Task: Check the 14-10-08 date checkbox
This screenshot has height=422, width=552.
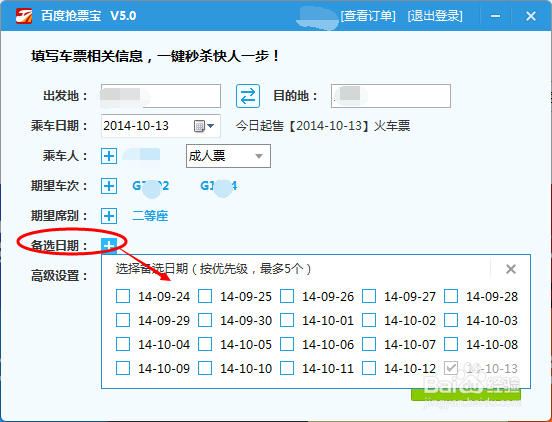Action: [x=451, y=344]
